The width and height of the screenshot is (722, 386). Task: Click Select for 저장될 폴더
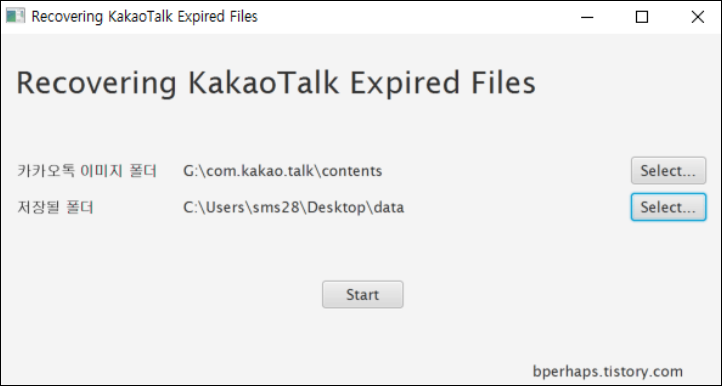pos(668,207)
